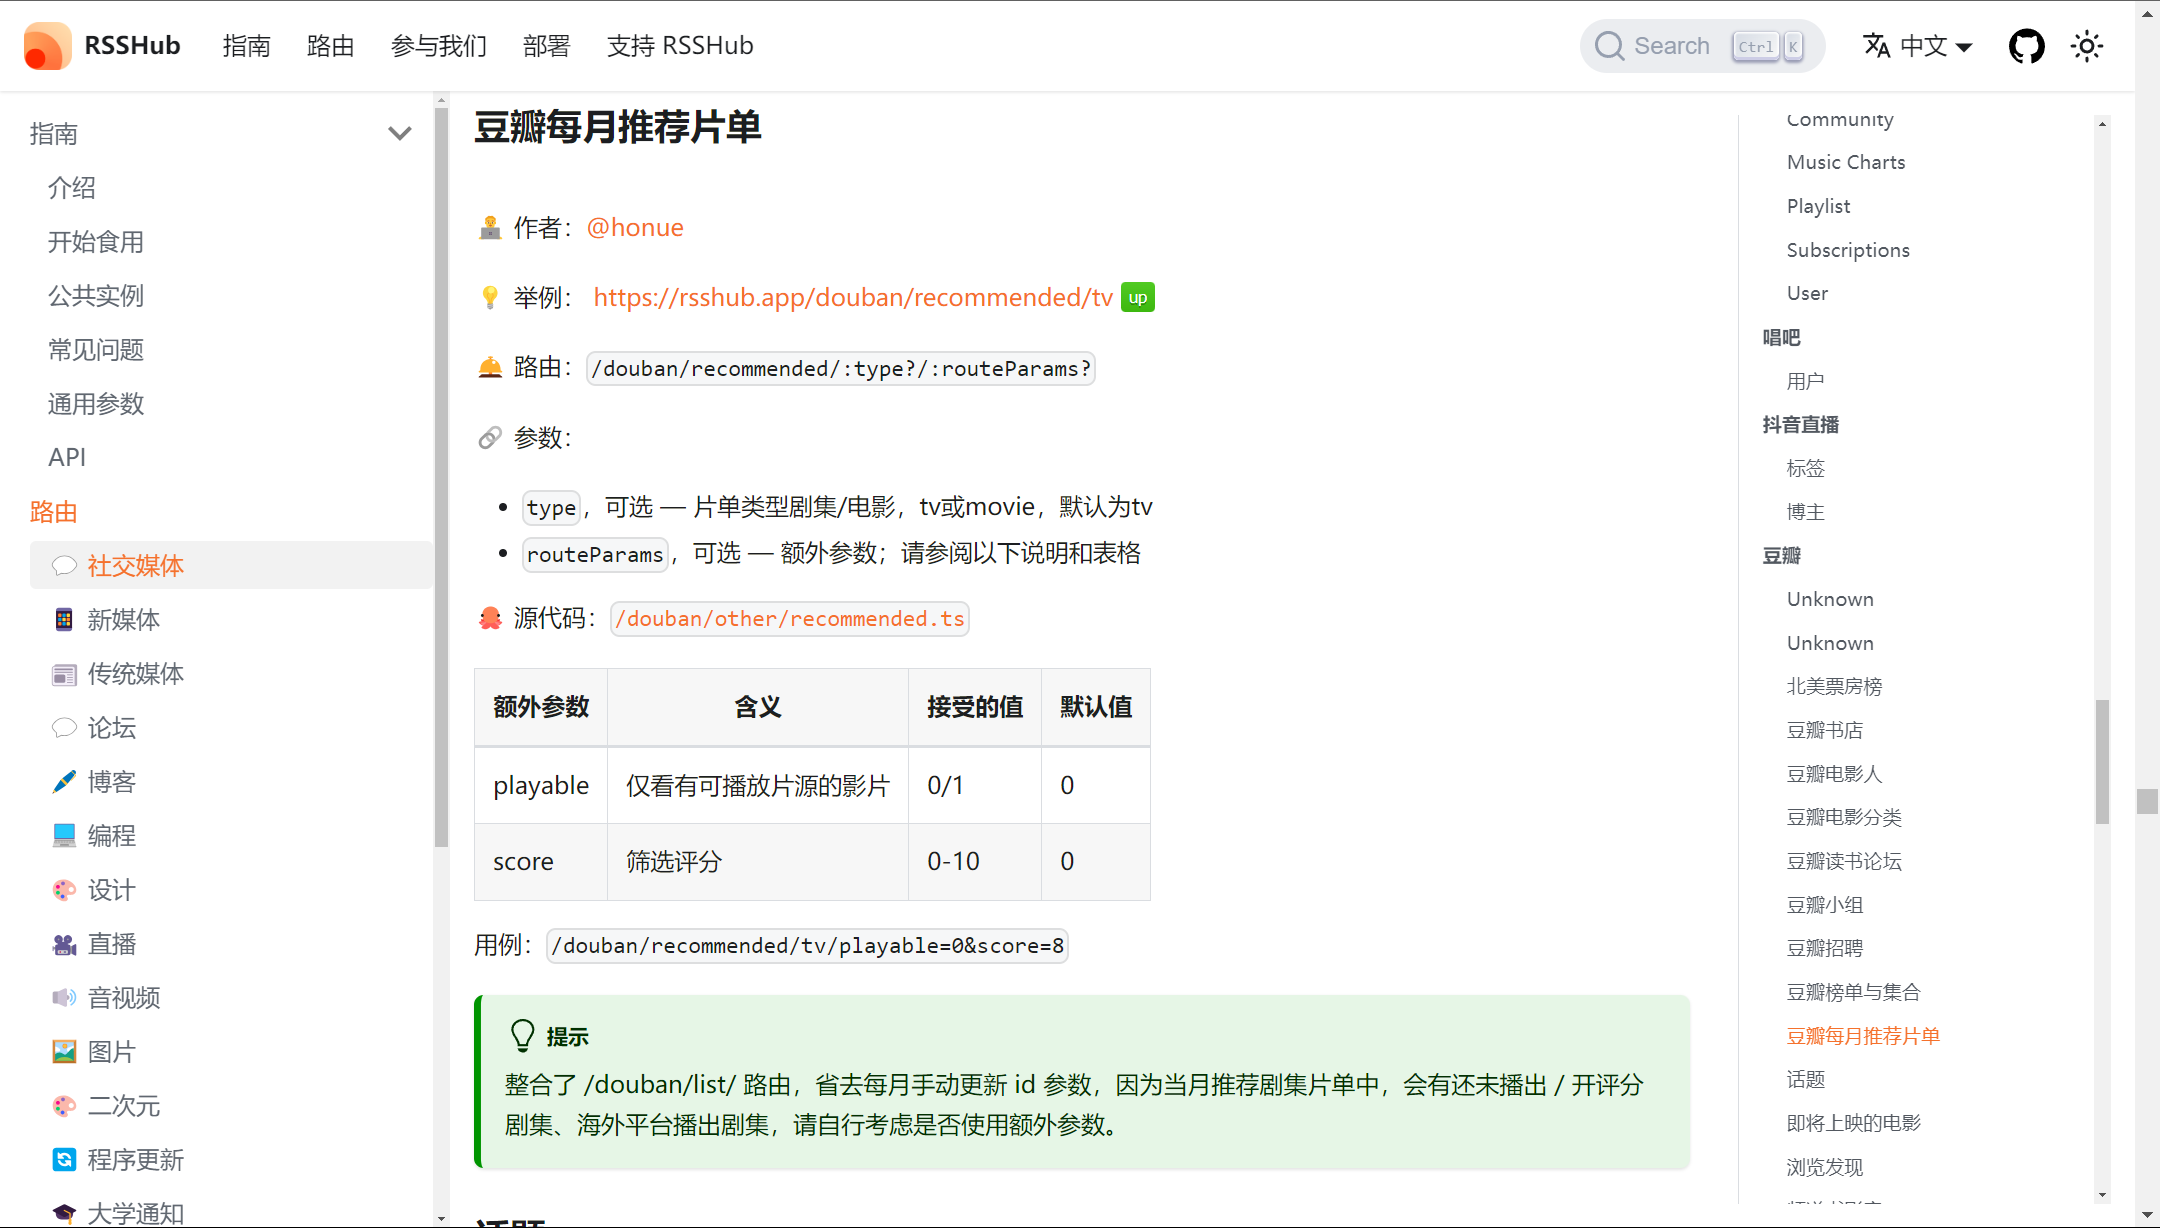This screenshot has height=1228, width=2160.
Task: Open the 支持 RSSHub navigation item
Action: 680,46
